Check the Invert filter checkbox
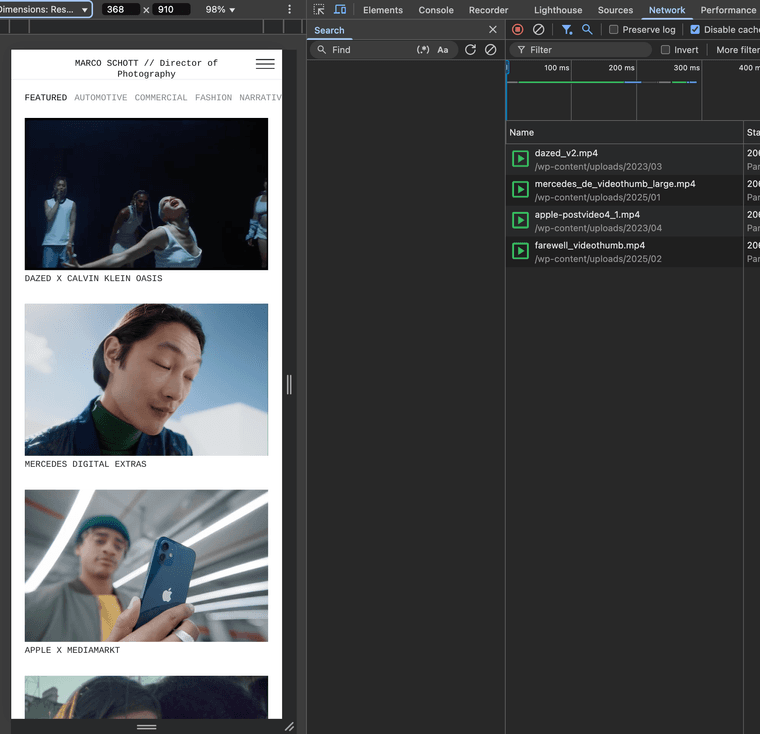The width and height of the screenshot is (760, 734). tap(665, 49)
